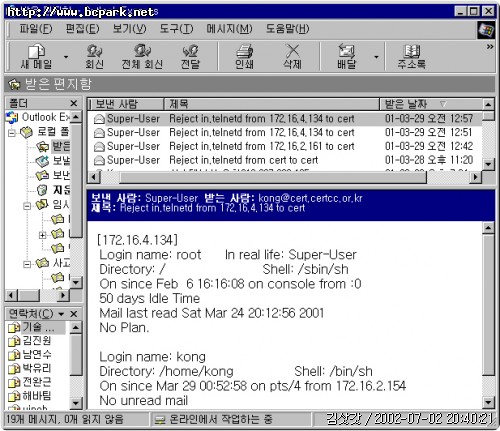Click the contact card icon for 박유리
The height and width of the screenshot is (431, 500).
click(x=14, y=369)
